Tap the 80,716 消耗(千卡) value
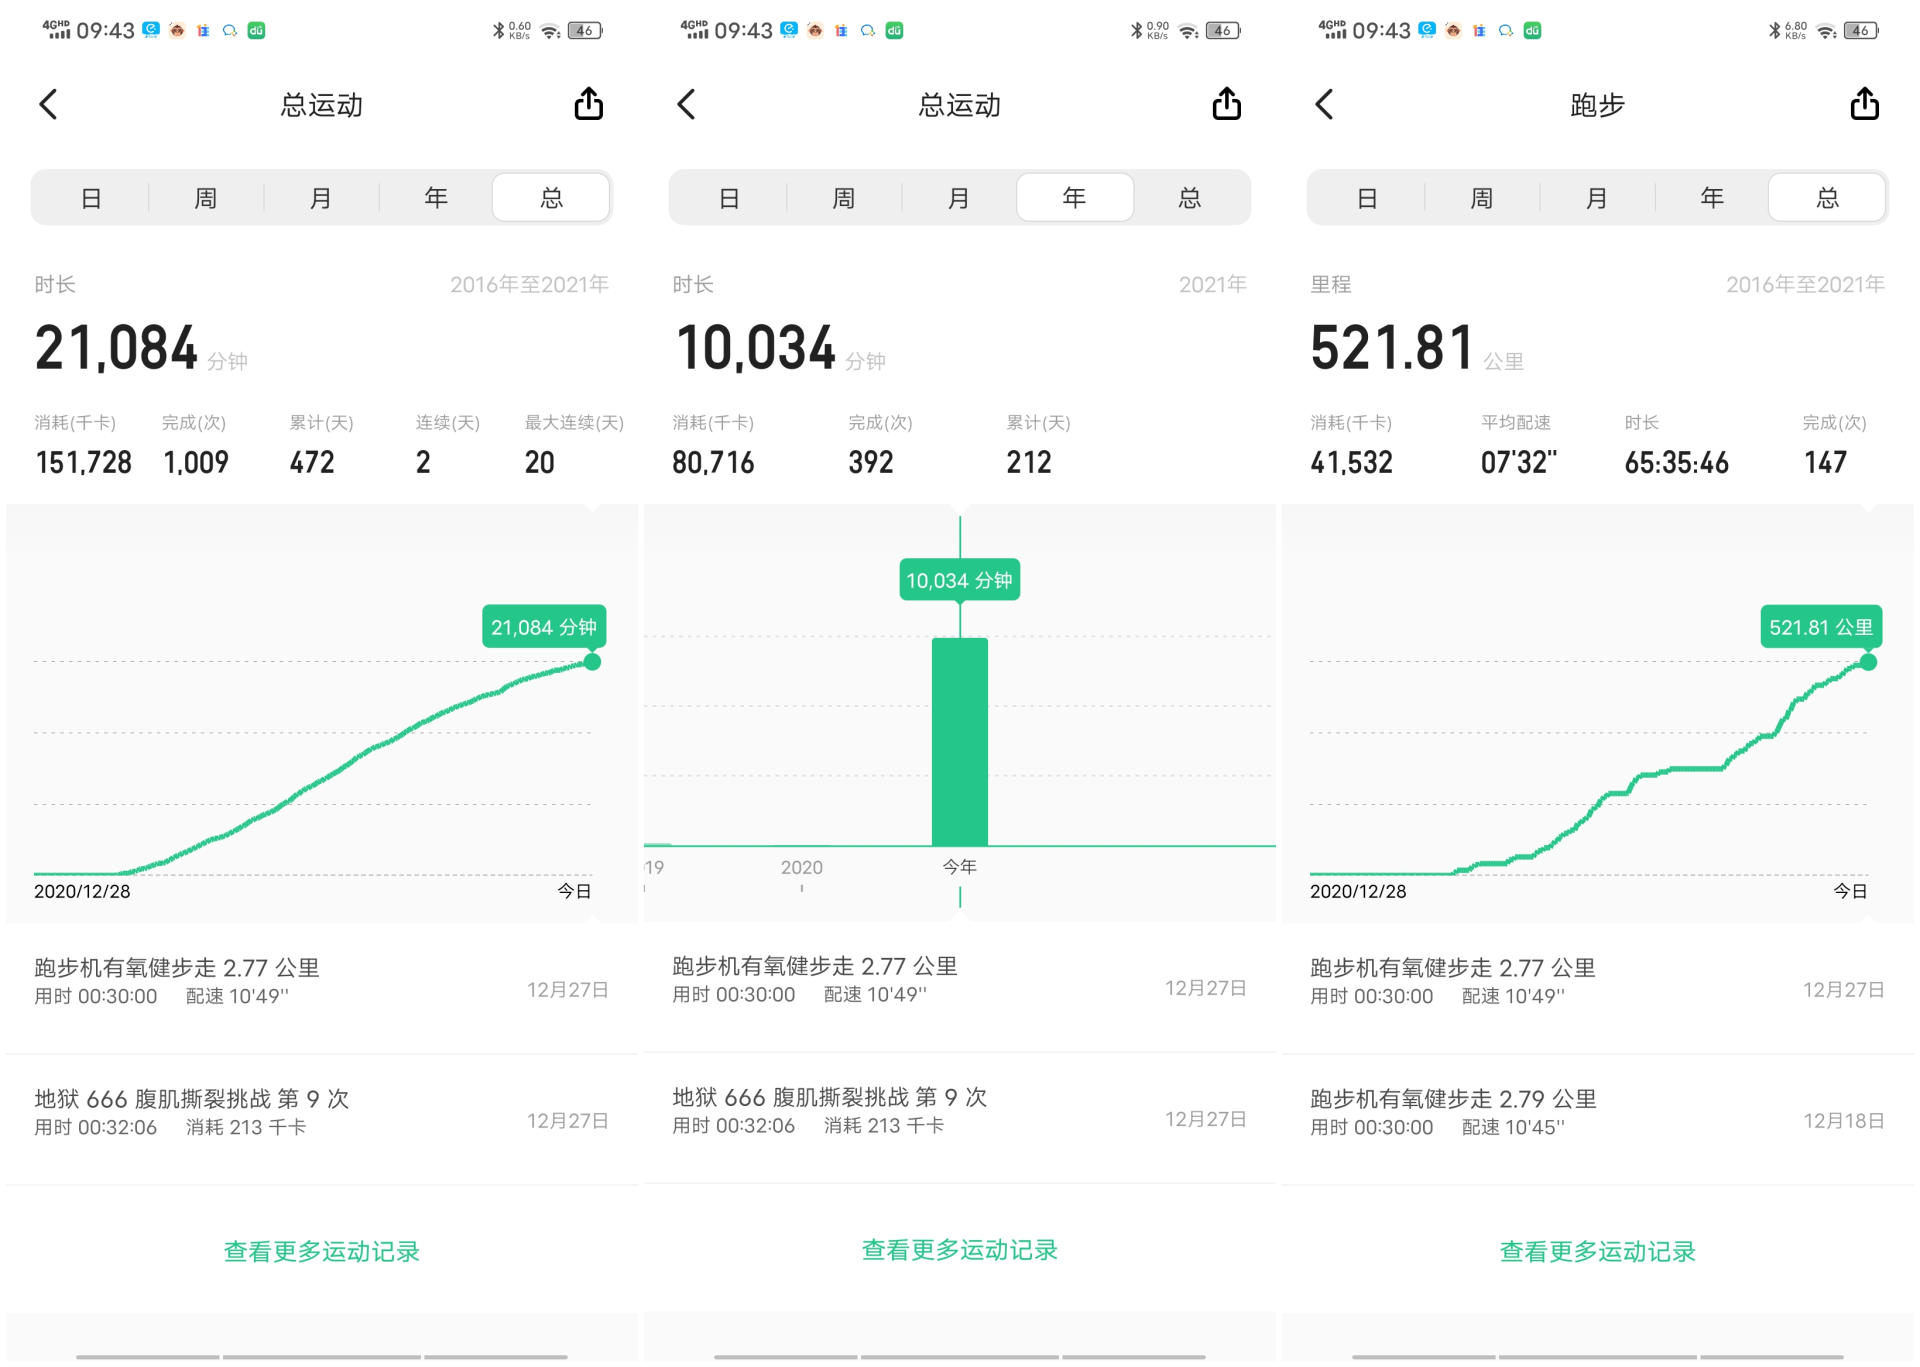The width and height of the screenshot is (1920, 1367). coord(713,462)
